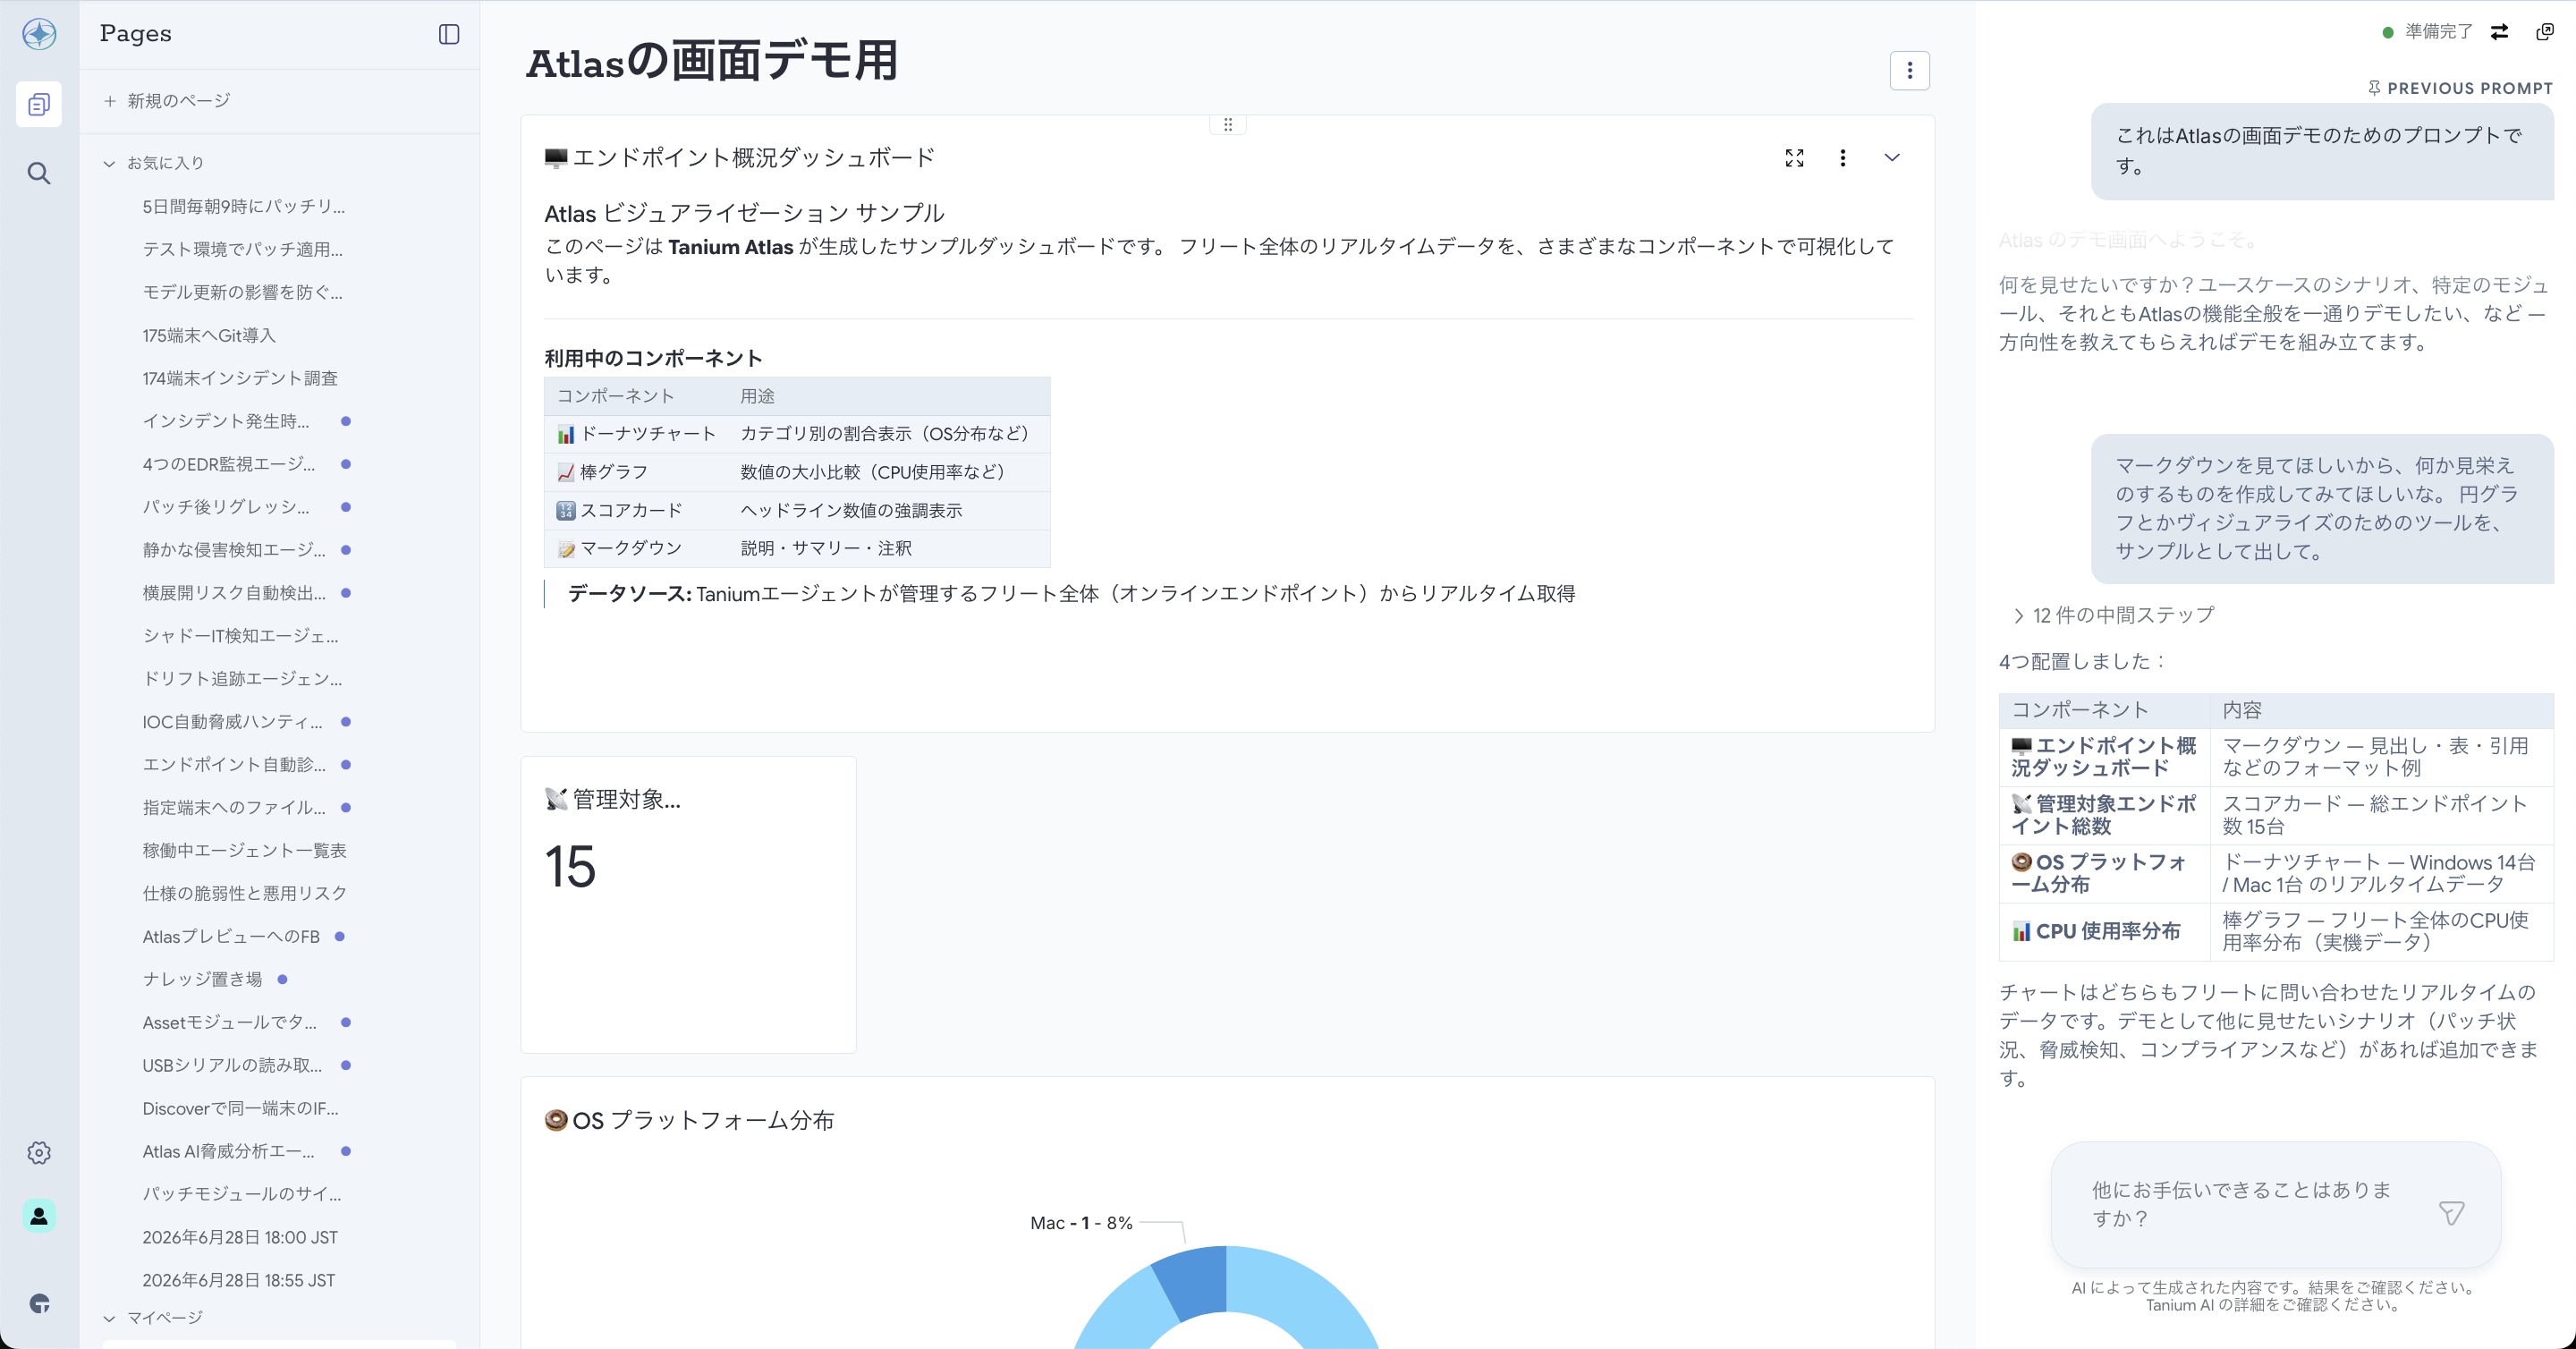Open page 174端末インシデント調査

click(240, 378)
